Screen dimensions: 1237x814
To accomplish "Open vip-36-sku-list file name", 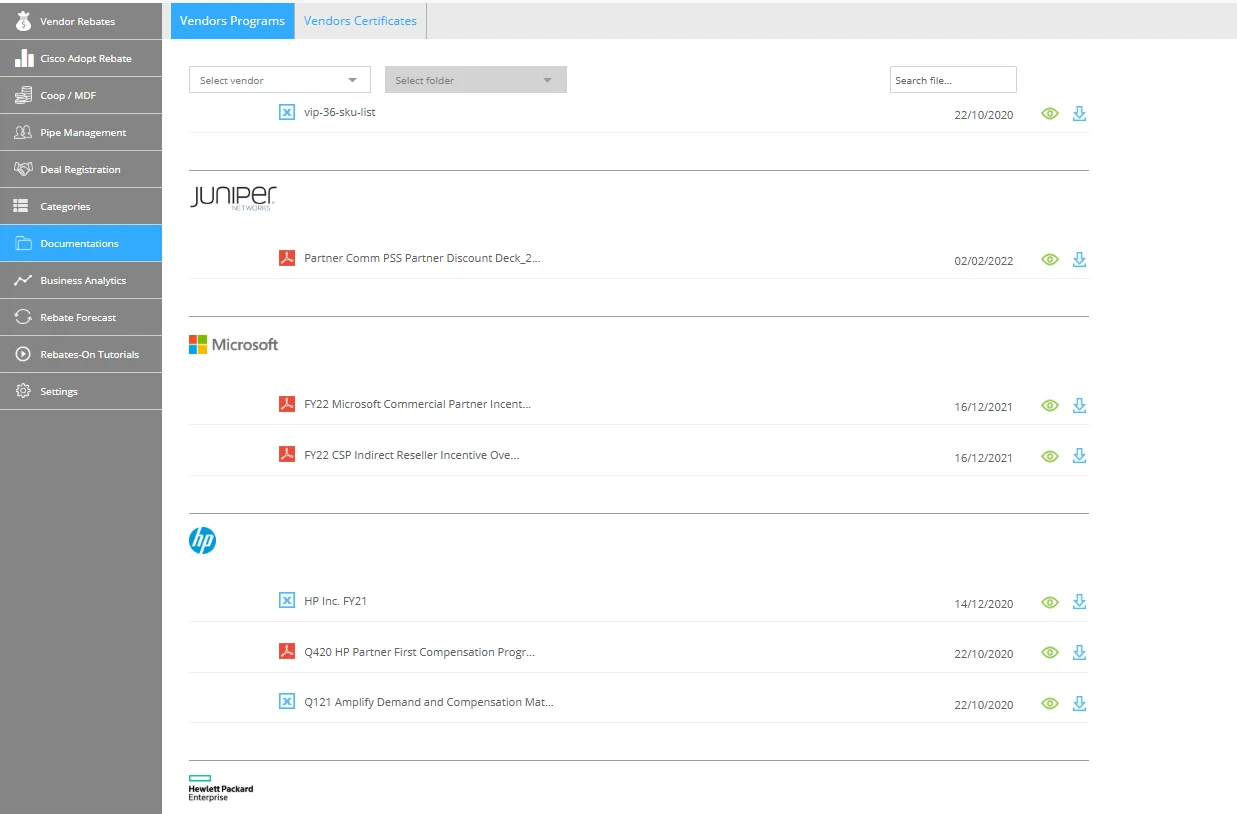I will coord(340,112).
